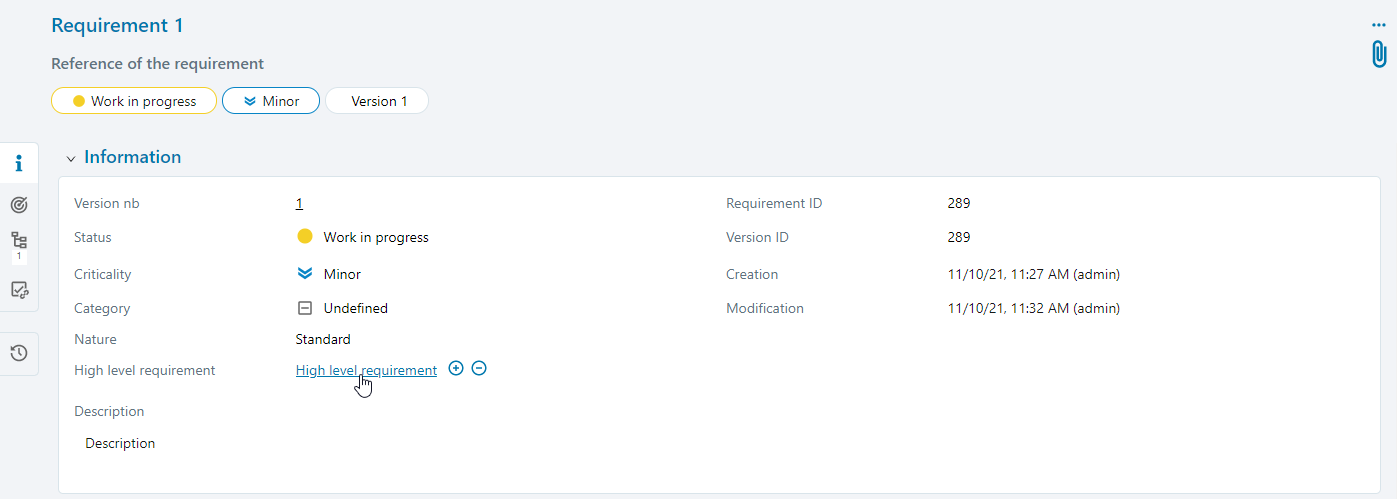This screenshot has height=499, width=1397.
Task: Open the coverage target icon in sidebar
Action: (19, 205)
